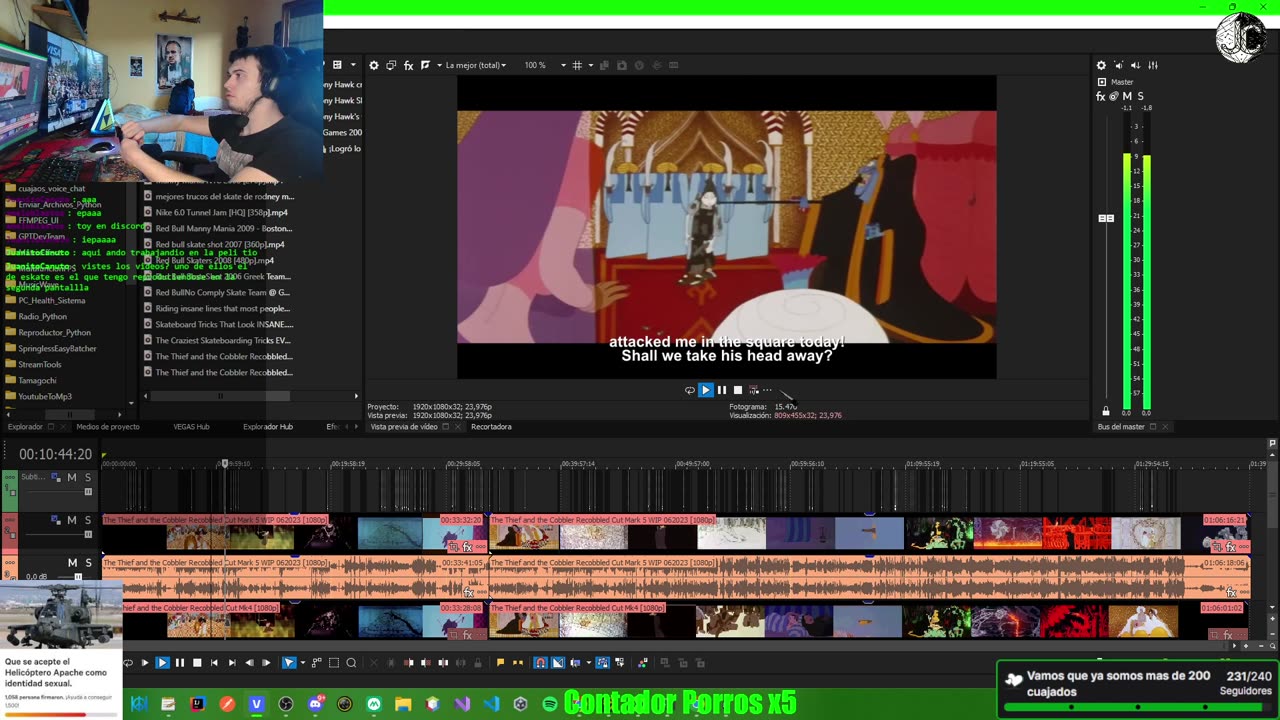Expand the edit tool dropdown arrow
The image size is (1280, 720).
coord(302,664)
